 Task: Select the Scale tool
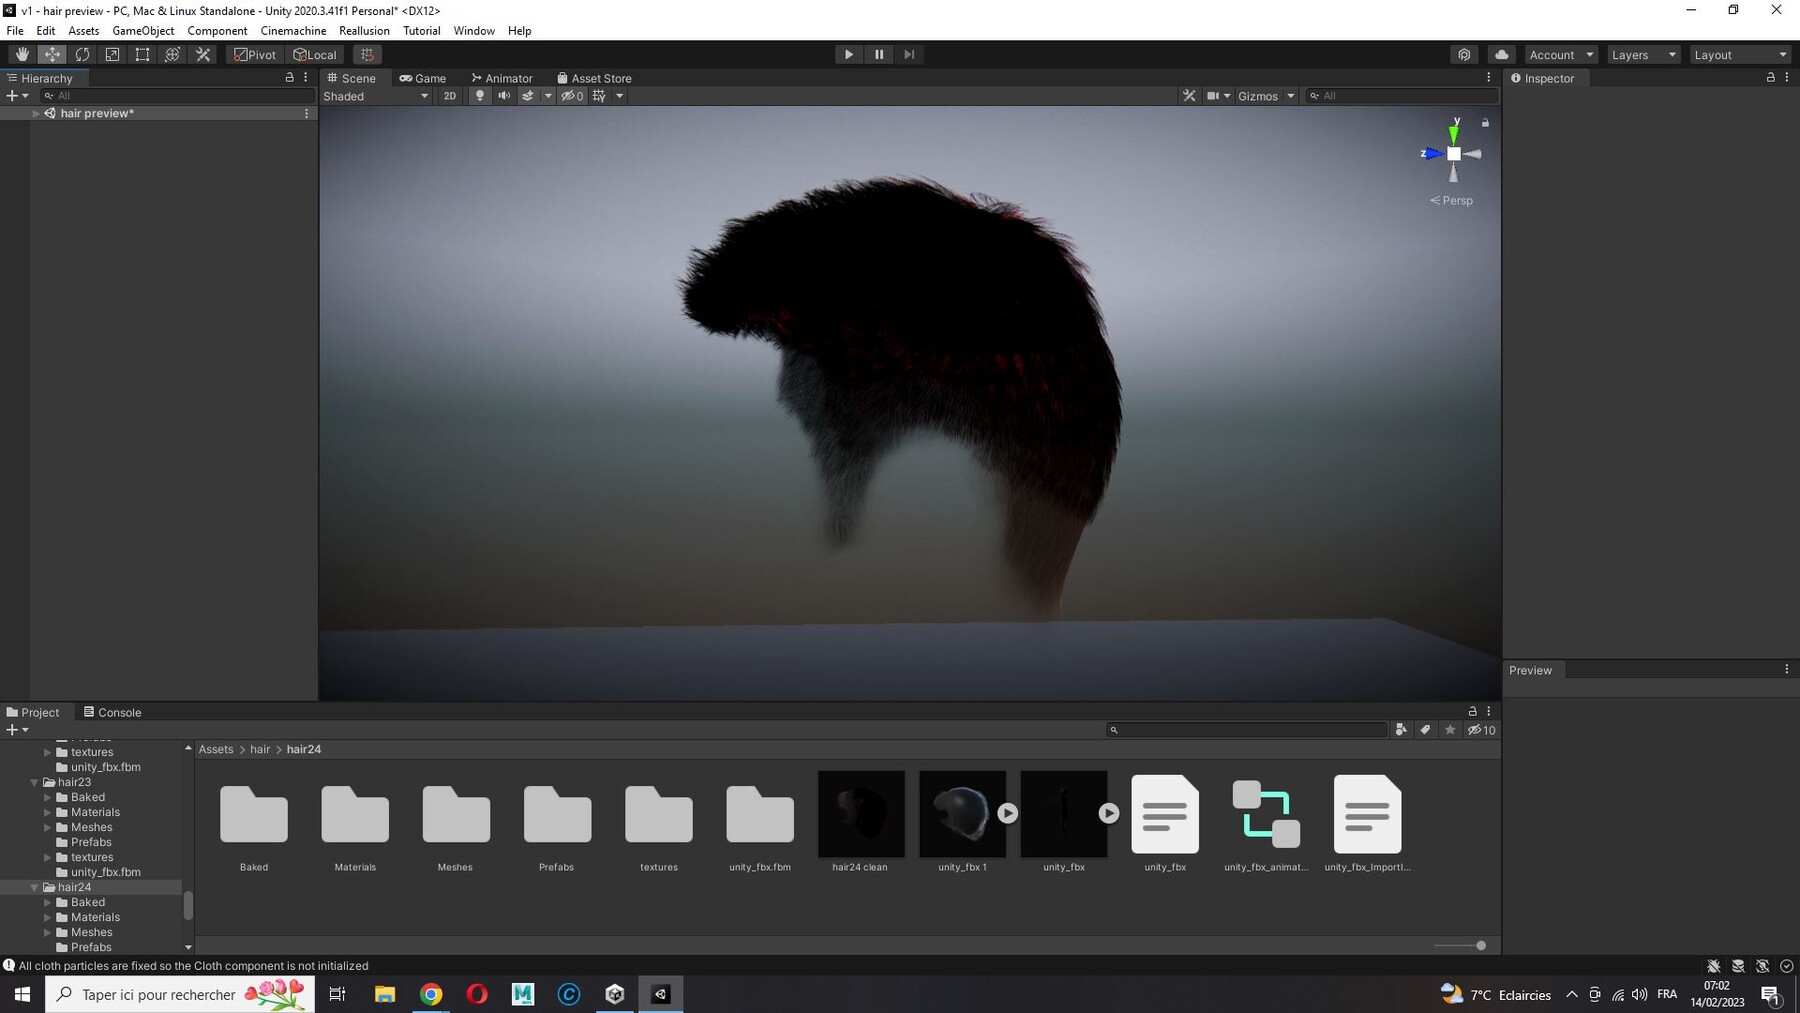(112, 55)
